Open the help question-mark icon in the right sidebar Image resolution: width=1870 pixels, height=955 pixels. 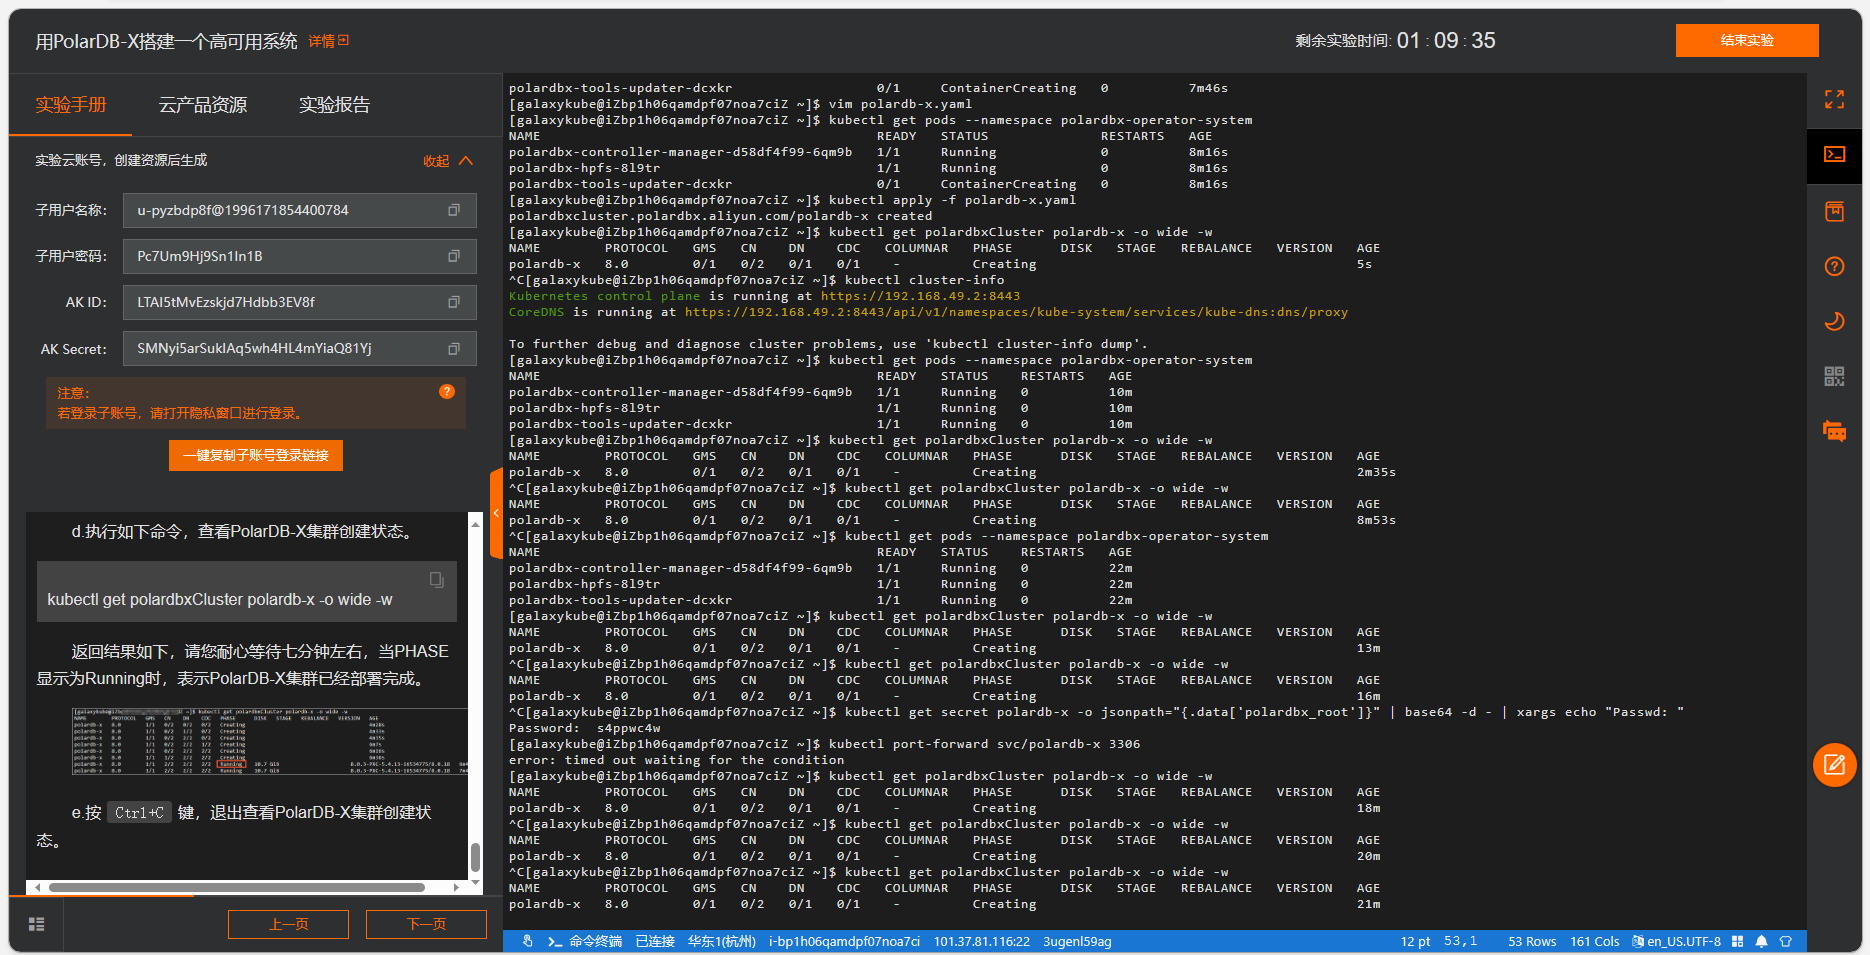[x=1834, y=266]
